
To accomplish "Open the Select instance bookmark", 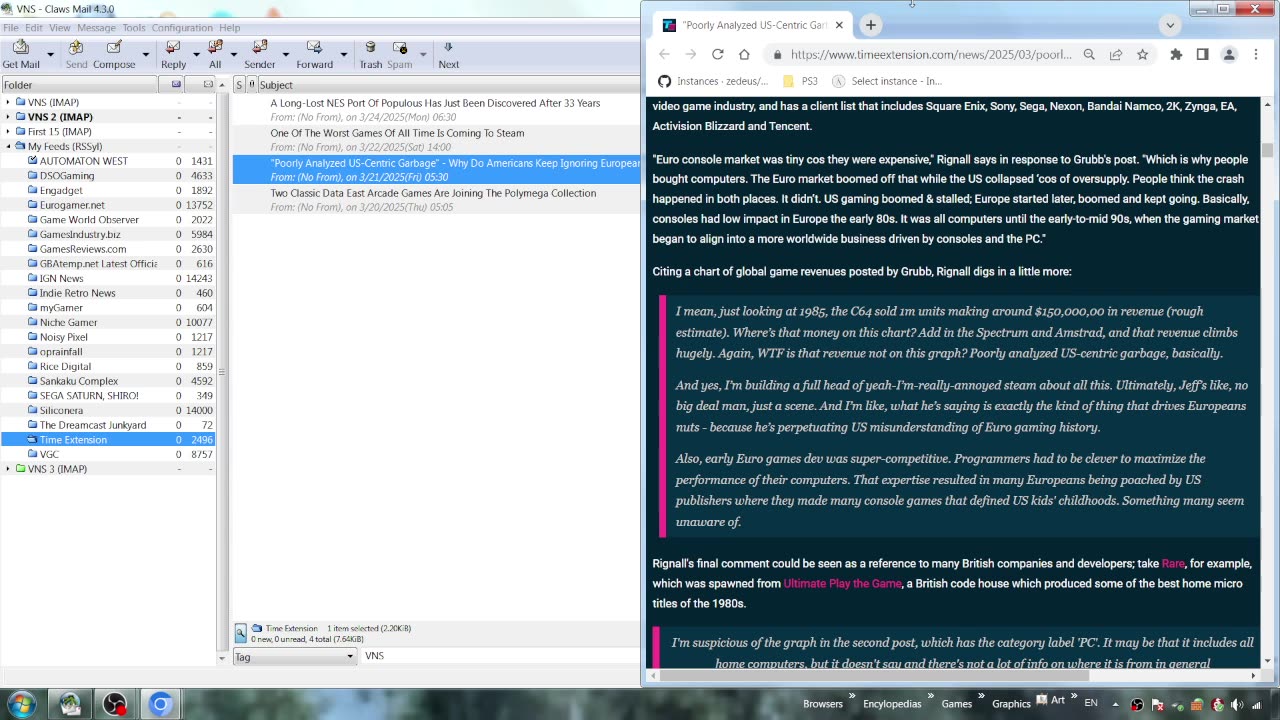I will (887, 81).
